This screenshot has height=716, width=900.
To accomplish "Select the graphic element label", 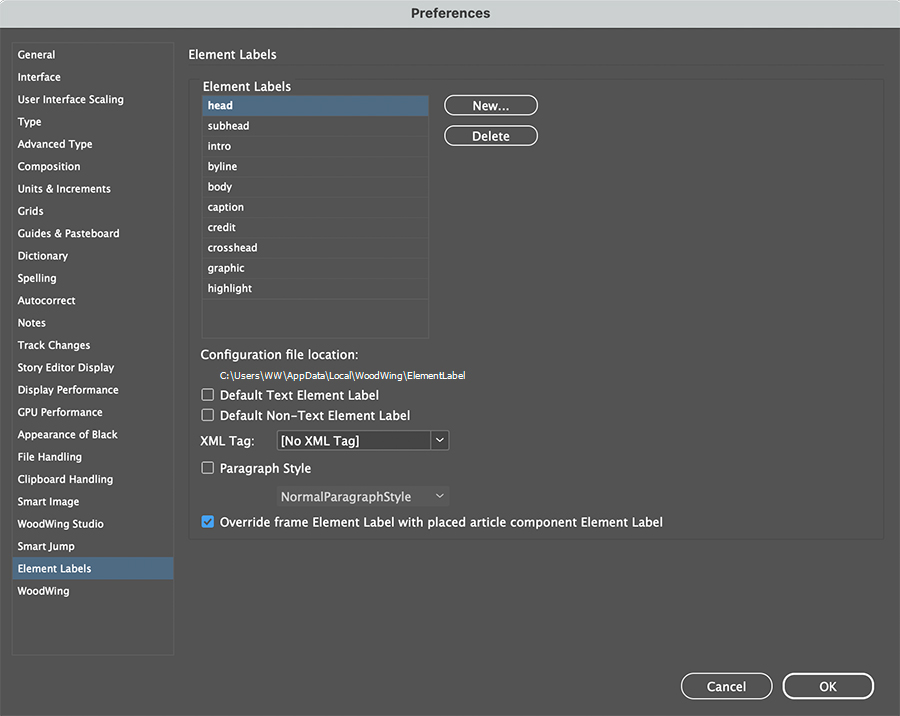I will 315,269.
